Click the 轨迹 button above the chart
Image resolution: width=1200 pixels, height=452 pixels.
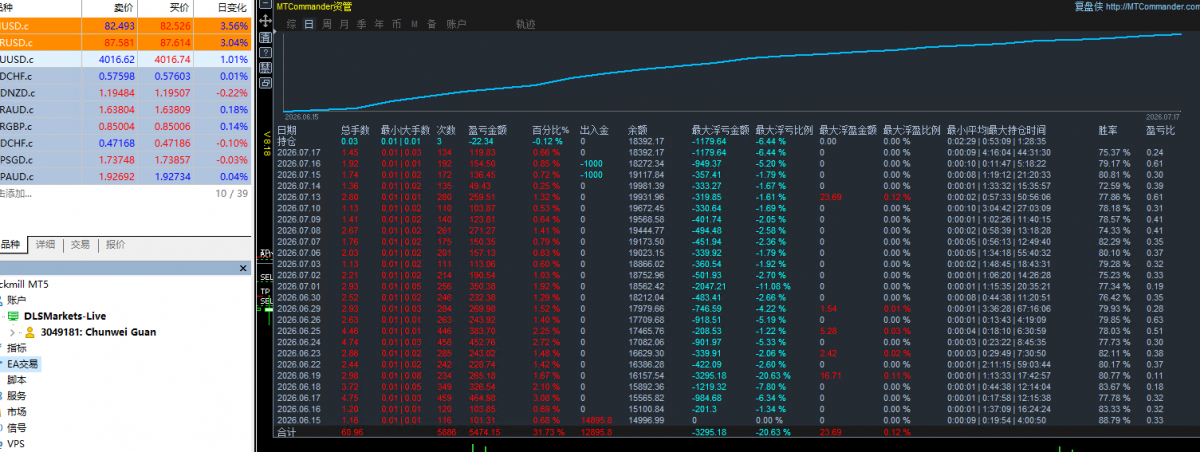click(526, 24)
